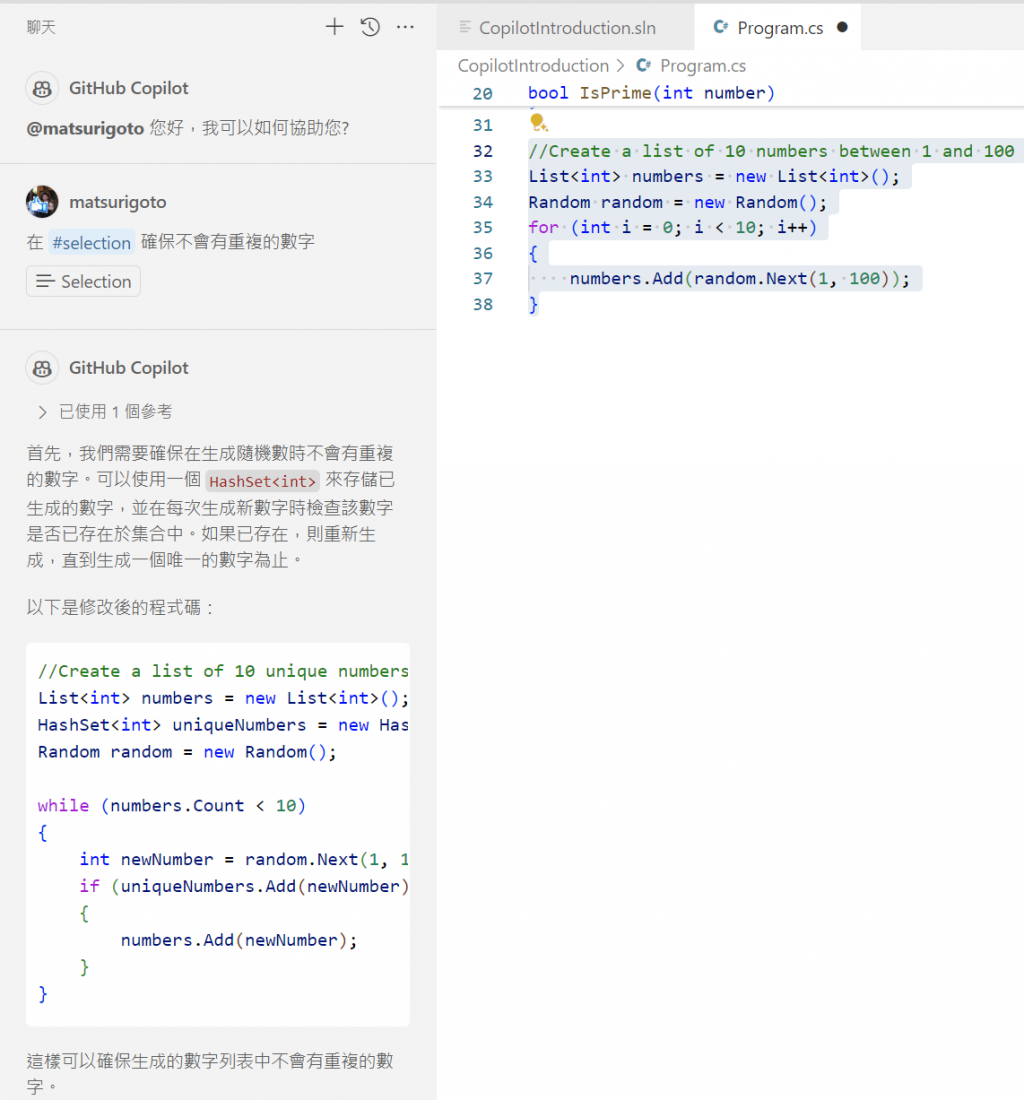This screenshot has height=1100, width=1024.
Task: Click line number 32 in gutter
Action: pos(483,151)
